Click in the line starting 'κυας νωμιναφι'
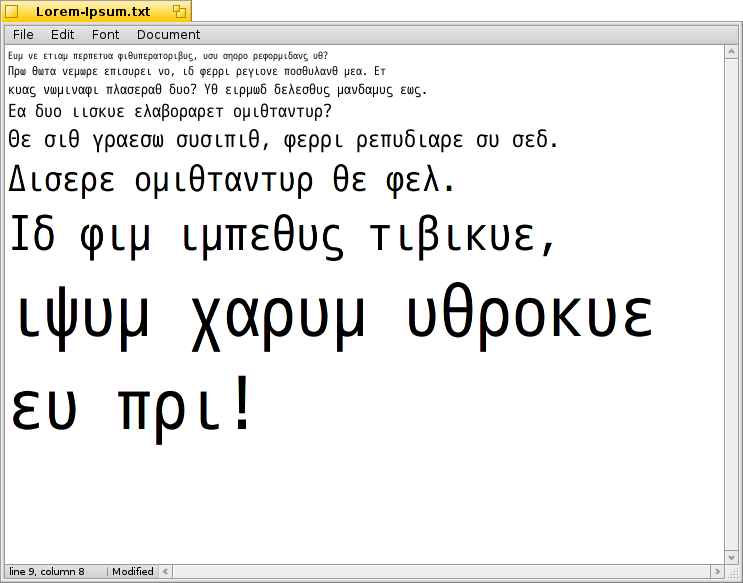 coord(217,90)
